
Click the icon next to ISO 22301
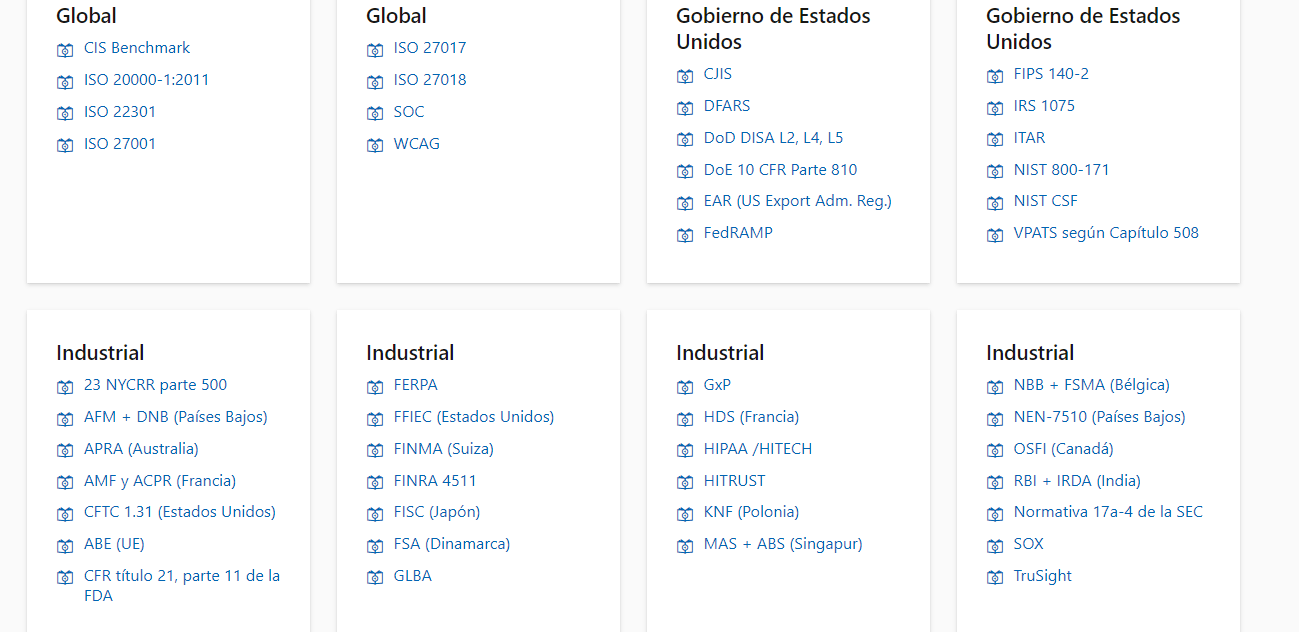click(x=65, y=114)
